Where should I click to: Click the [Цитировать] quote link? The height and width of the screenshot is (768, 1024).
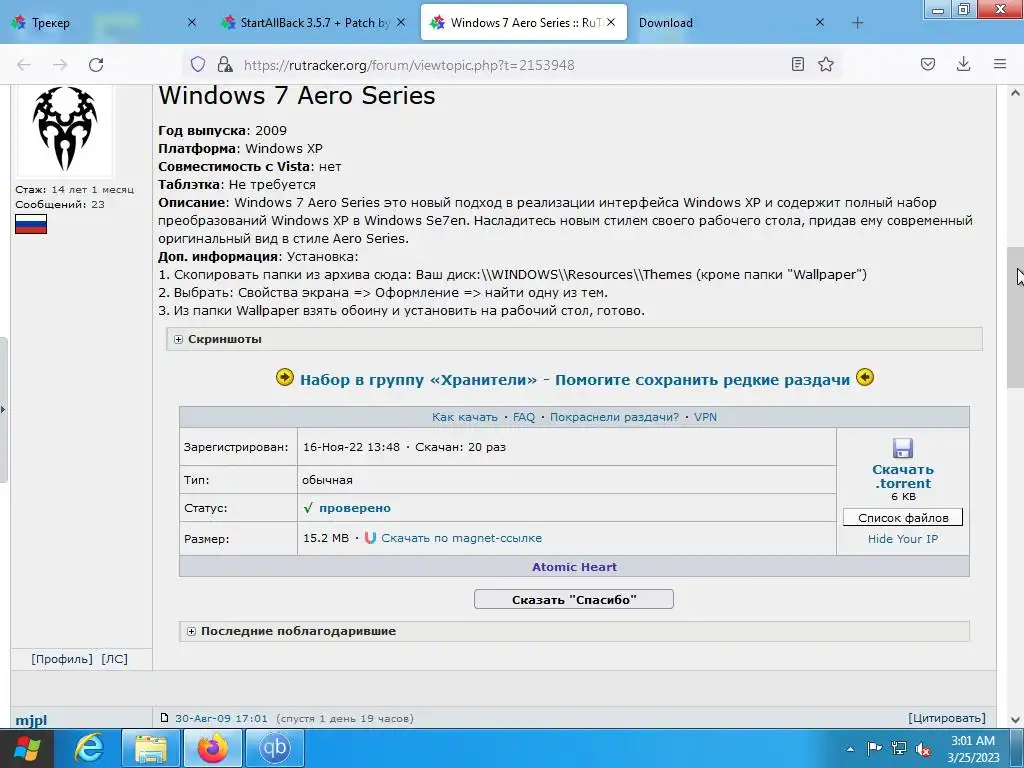click(946, 718)
